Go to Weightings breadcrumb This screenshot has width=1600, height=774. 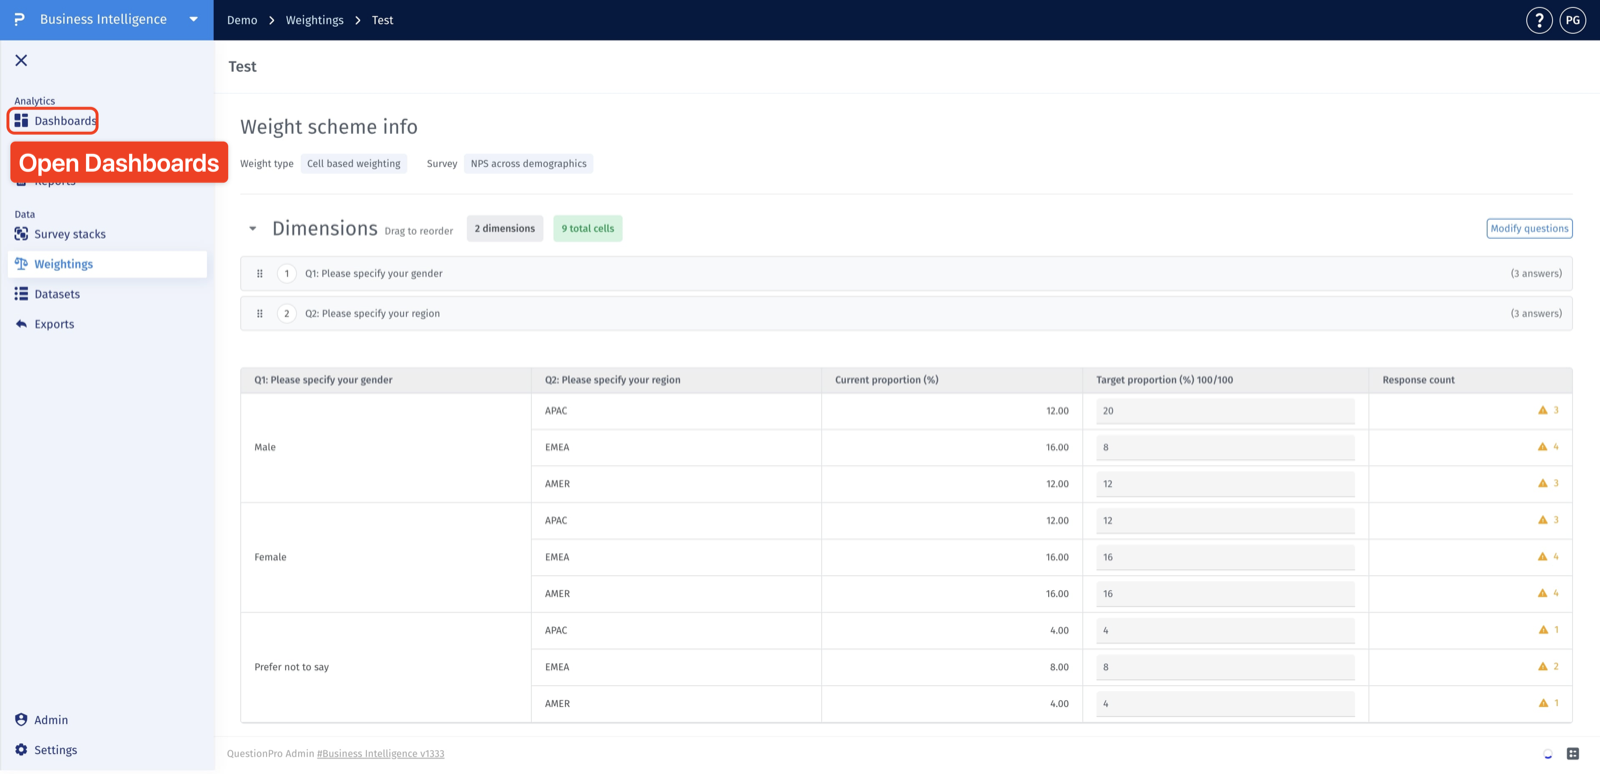315,20
